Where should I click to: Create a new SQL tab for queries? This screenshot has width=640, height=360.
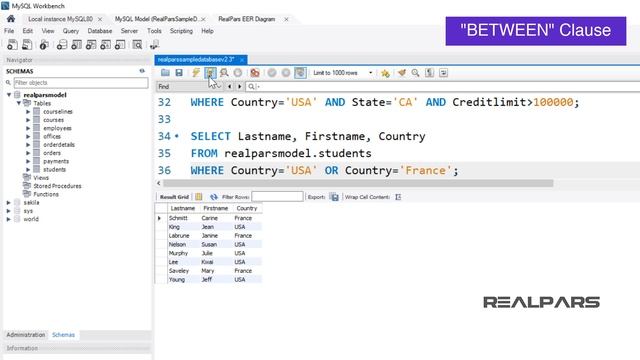pos(12,44)
